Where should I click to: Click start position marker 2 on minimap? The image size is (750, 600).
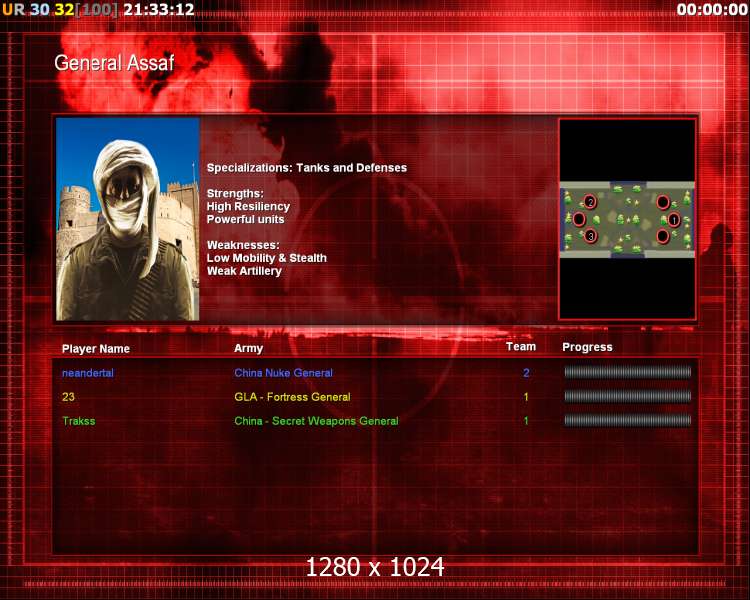click(x=590, y=202)
